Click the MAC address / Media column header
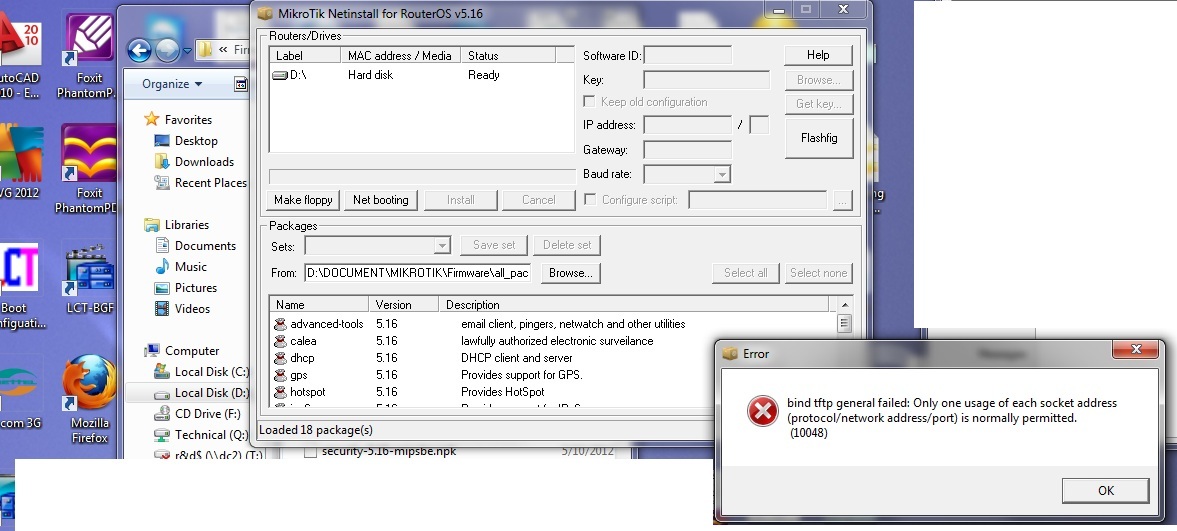The height and width of the screenshot is (531, 1177). tap(400, 56)
